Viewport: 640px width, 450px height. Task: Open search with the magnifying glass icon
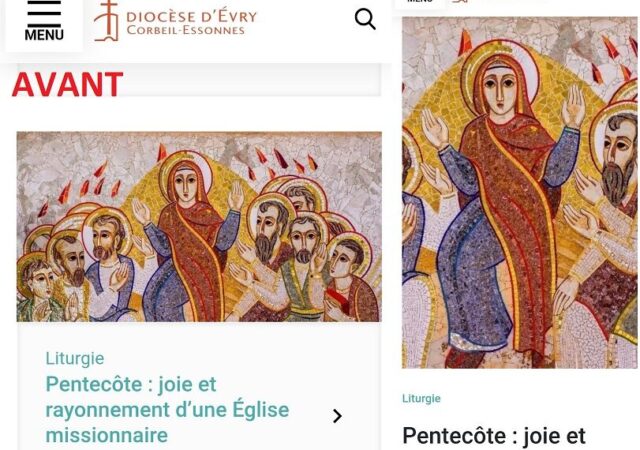365,19
